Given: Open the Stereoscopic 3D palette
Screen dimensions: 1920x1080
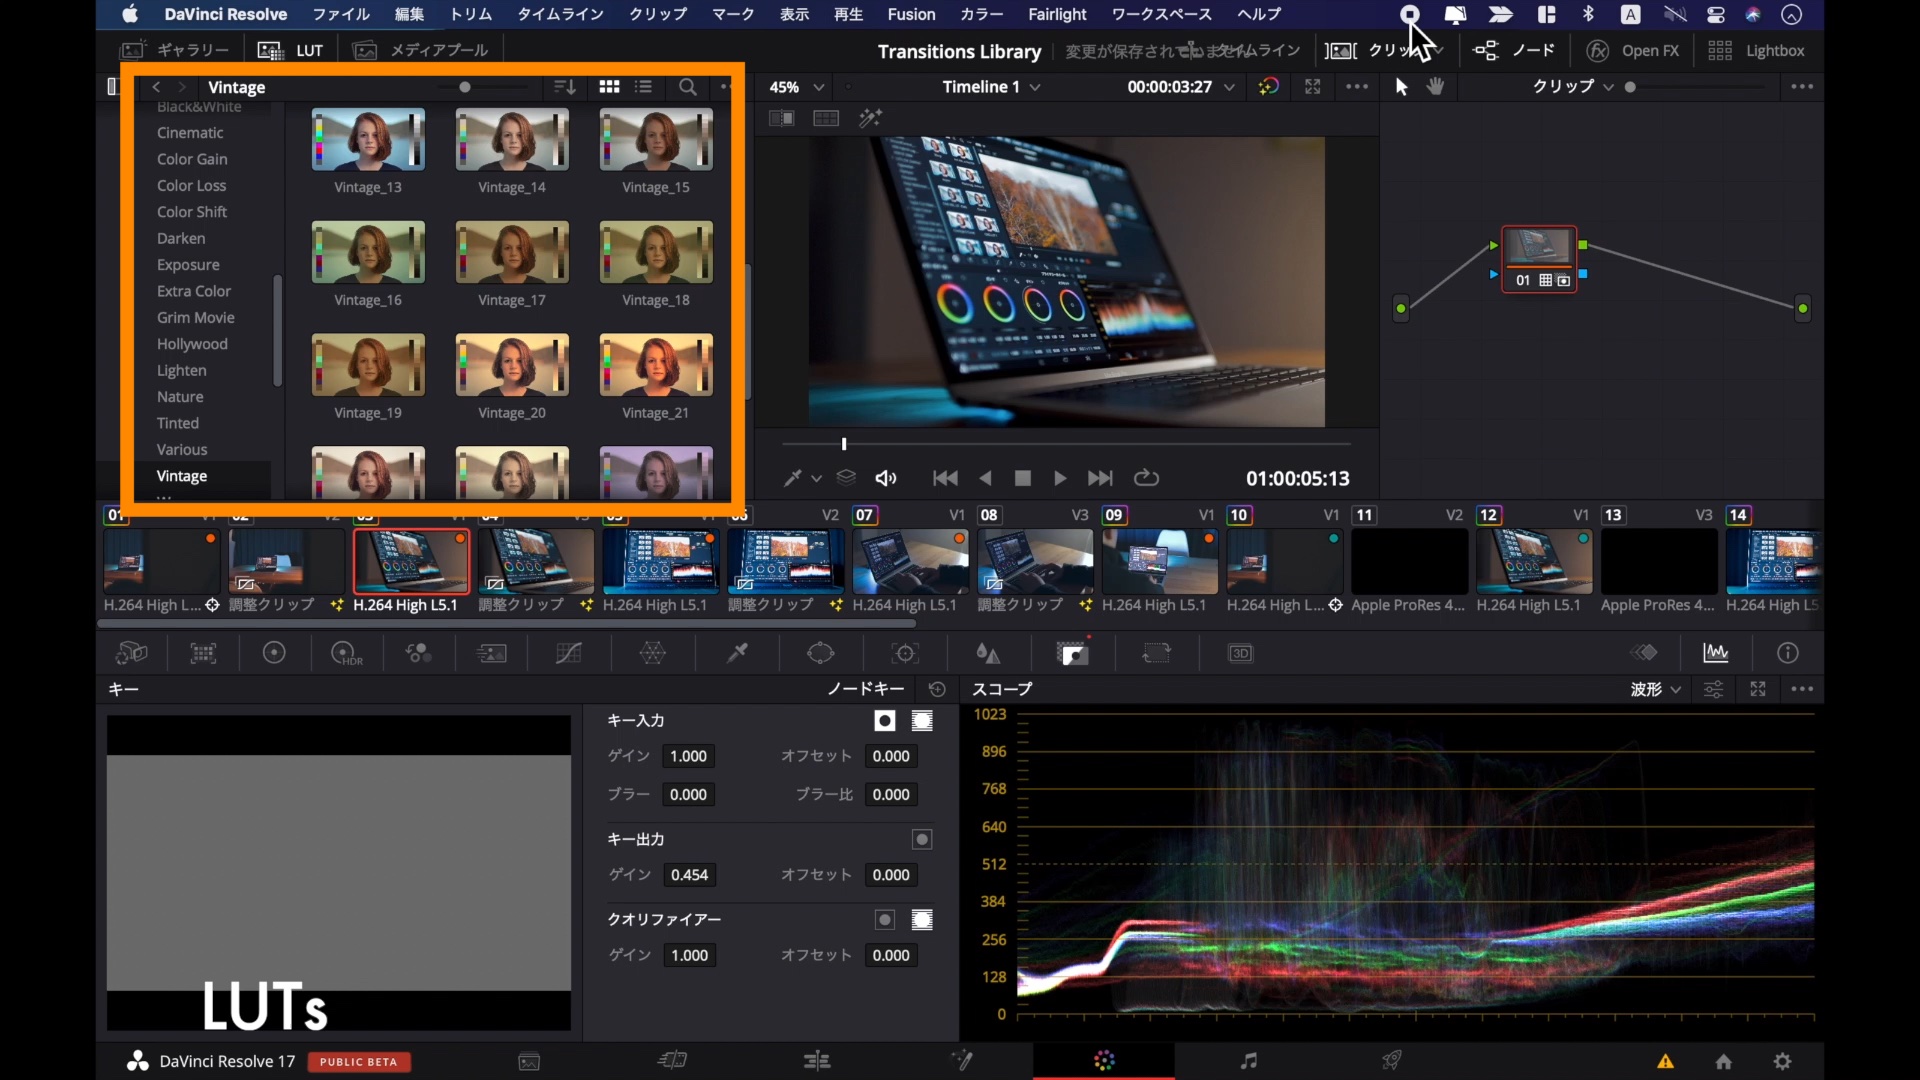Looking at the screenshot, I should (1239, 653).
